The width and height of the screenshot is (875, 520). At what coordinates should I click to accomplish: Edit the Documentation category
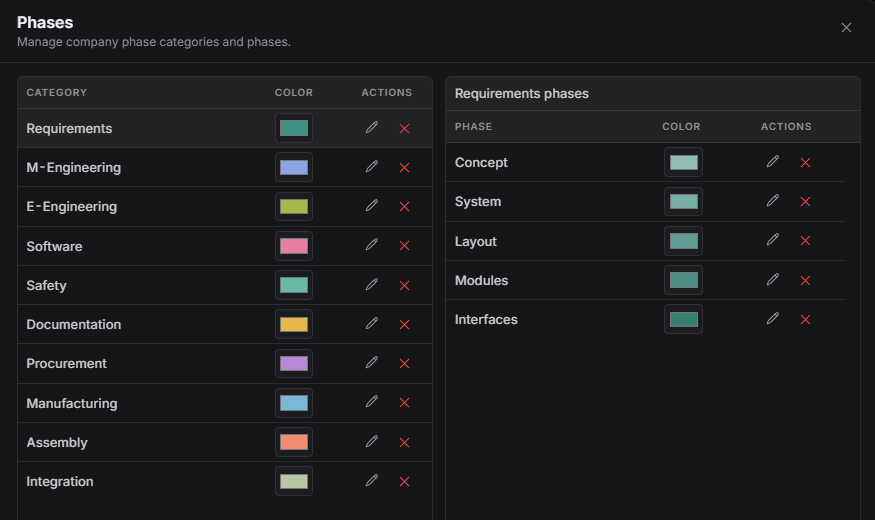click(372, 324)
